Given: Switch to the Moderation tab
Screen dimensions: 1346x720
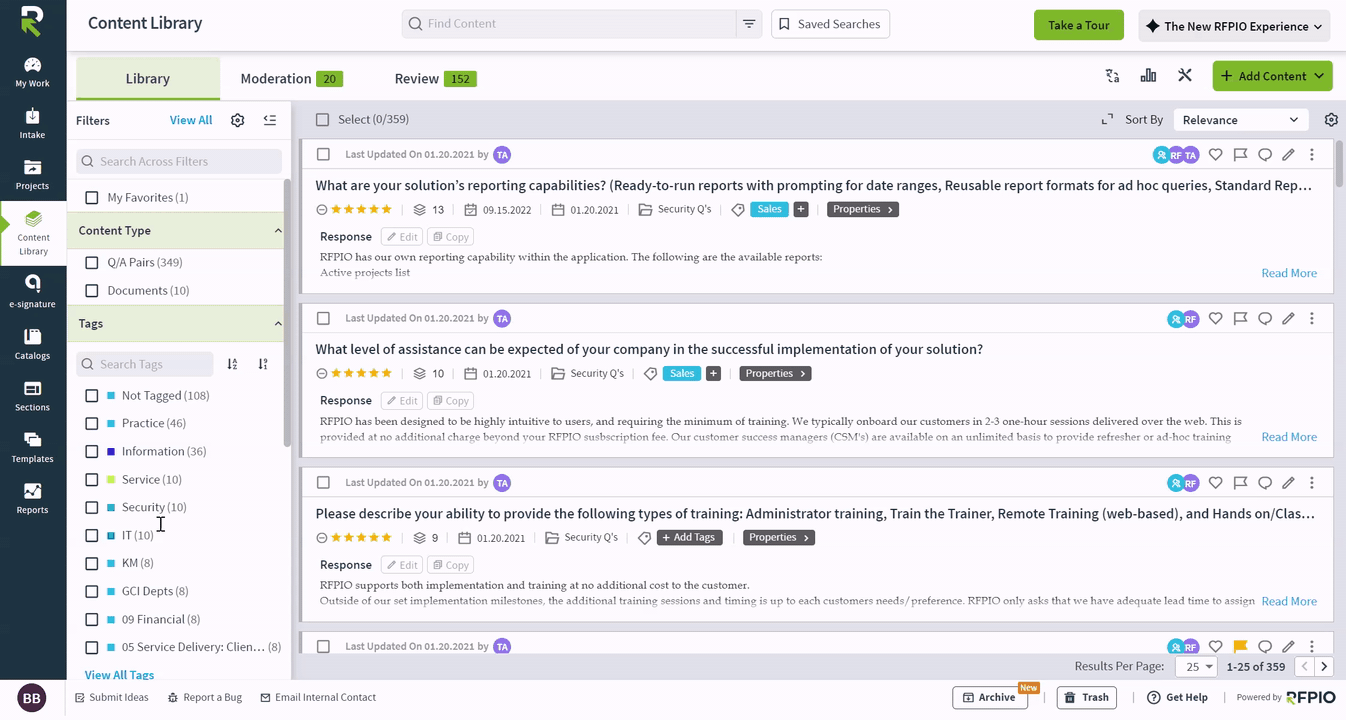Looking at the screenshot, I should (x=291, y=79).
